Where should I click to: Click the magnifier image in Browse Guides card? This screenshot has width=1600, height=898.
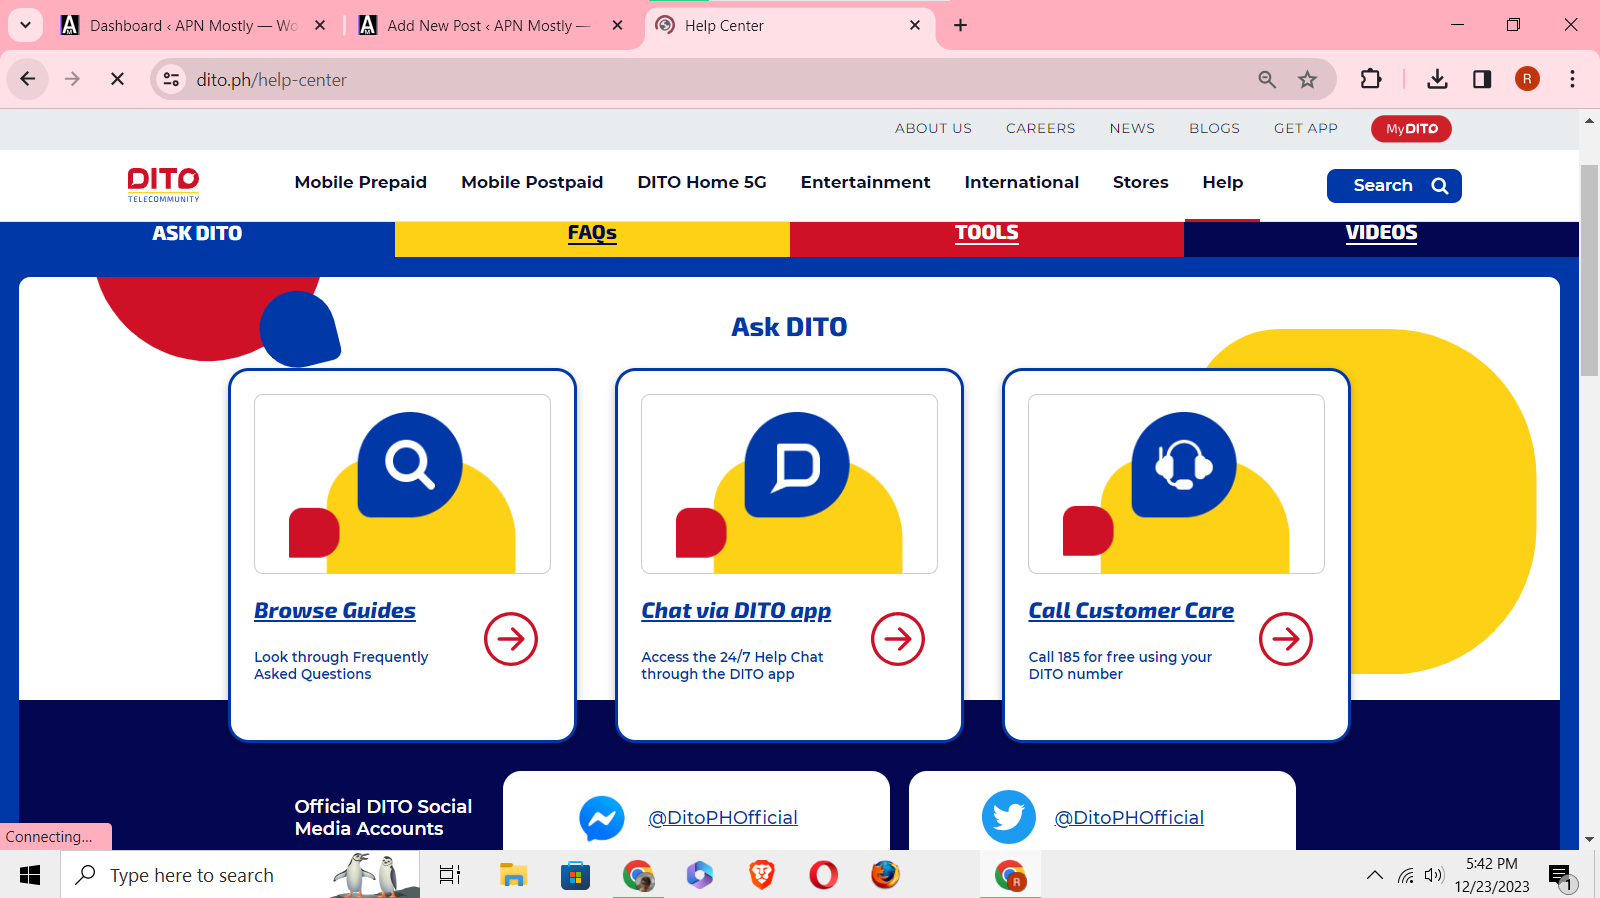[402, 484]
